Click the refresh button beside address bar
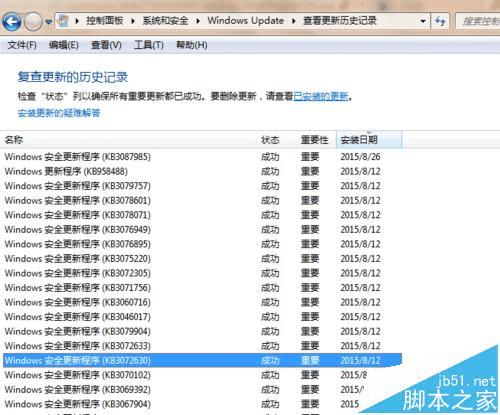 coord(440,21)
